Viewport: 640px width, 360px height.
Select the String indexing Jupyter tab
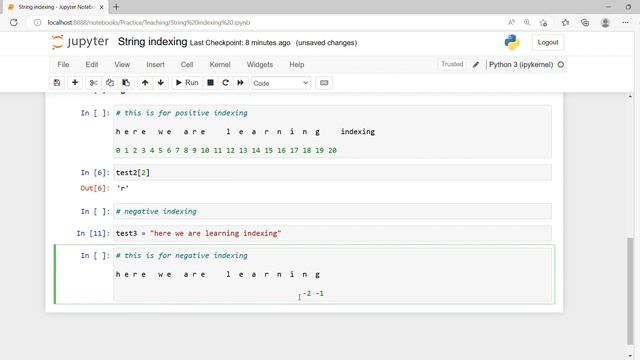(x=56, y=7)
